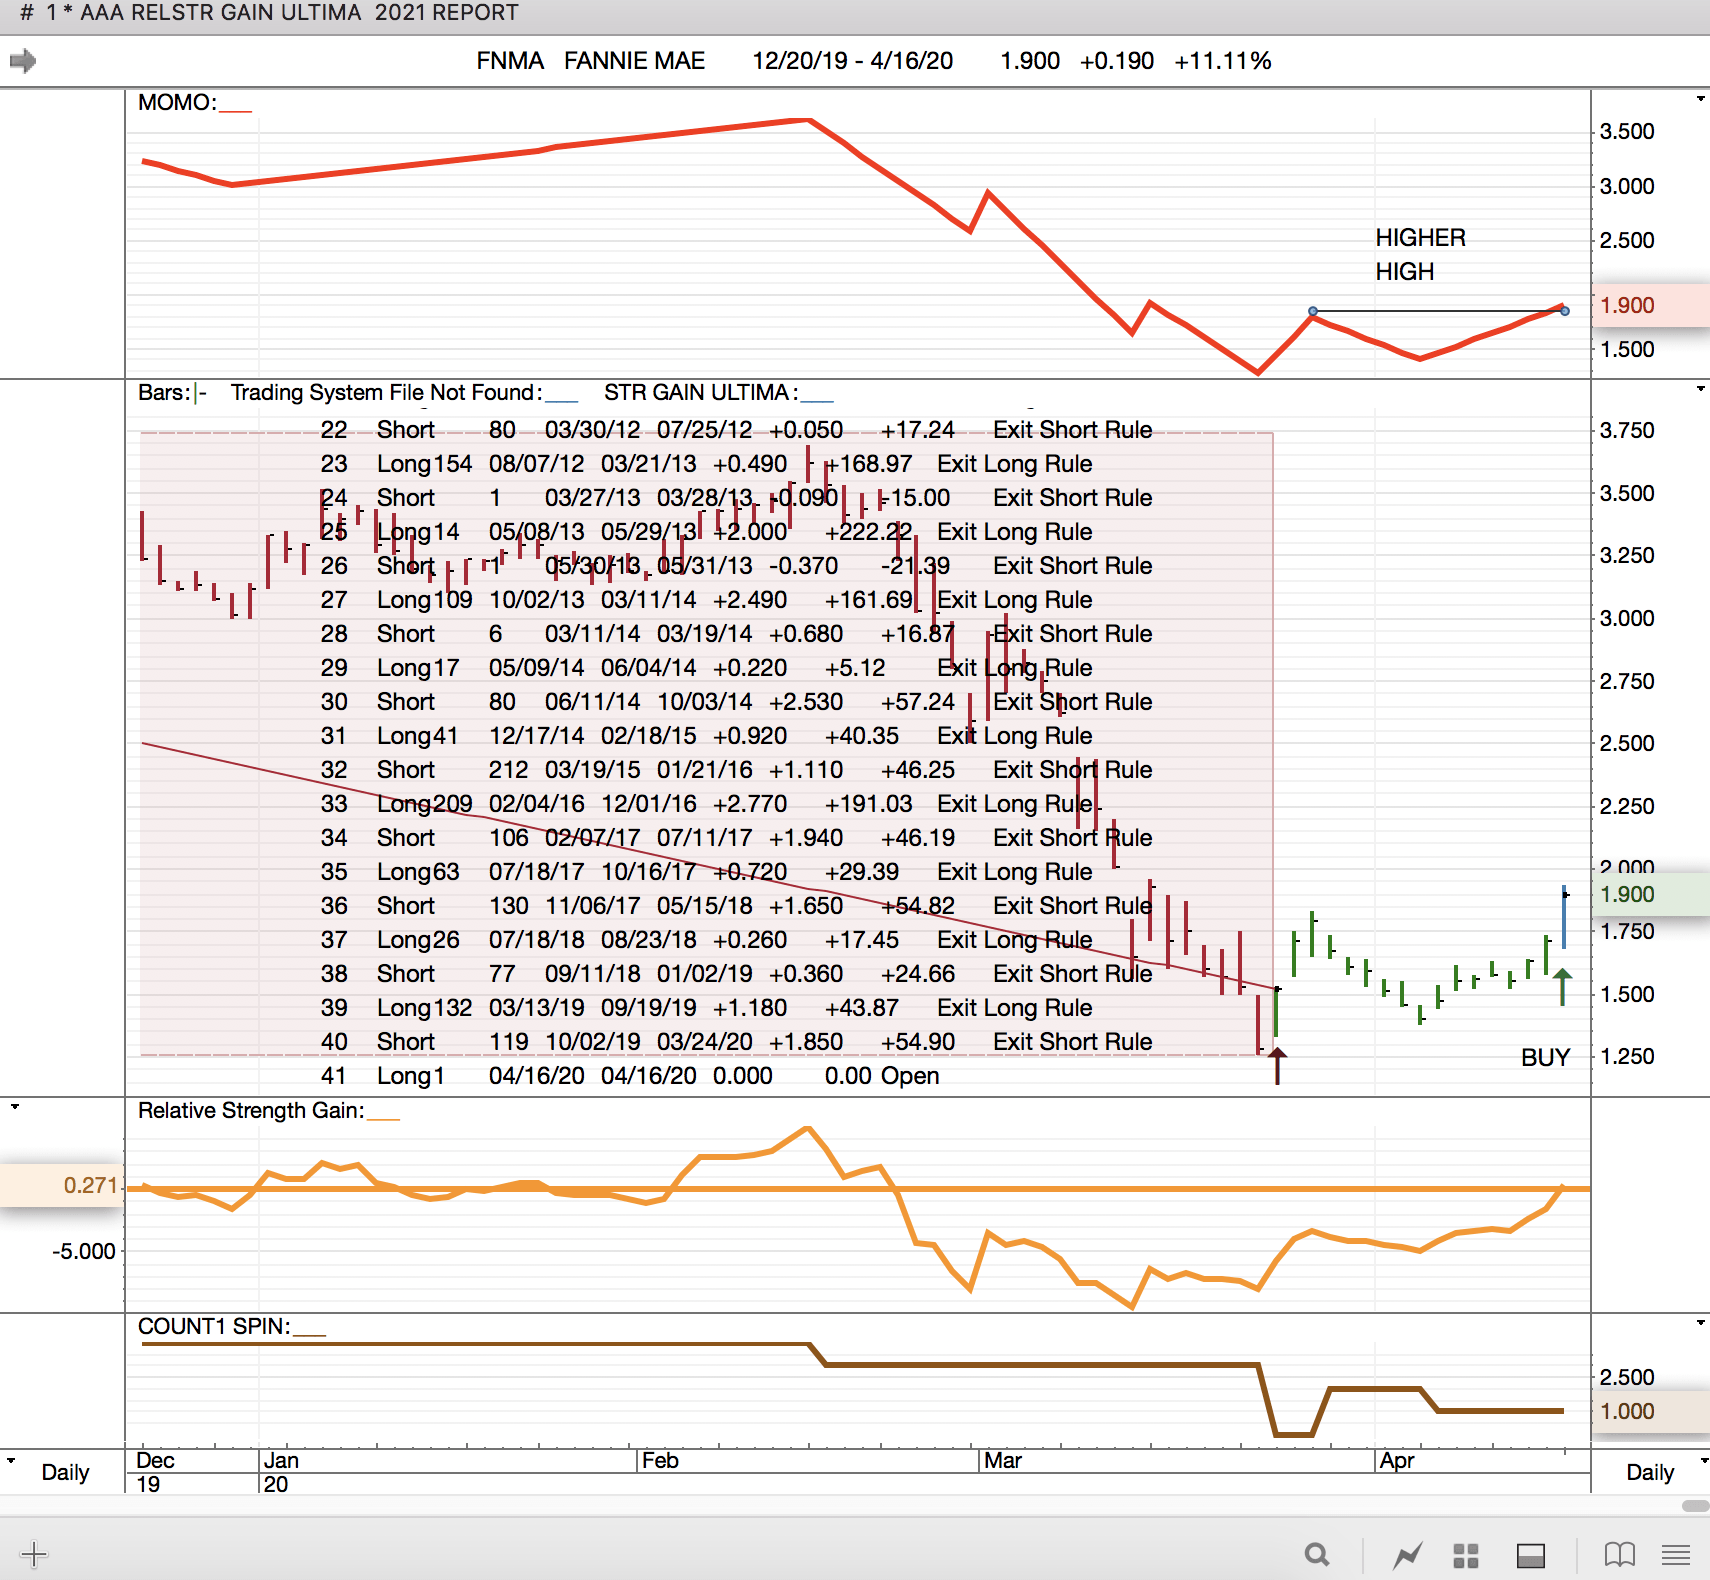Click the 3.750 price axis label
This screenshot has width=1710, height=1580.
(1627, 430)
